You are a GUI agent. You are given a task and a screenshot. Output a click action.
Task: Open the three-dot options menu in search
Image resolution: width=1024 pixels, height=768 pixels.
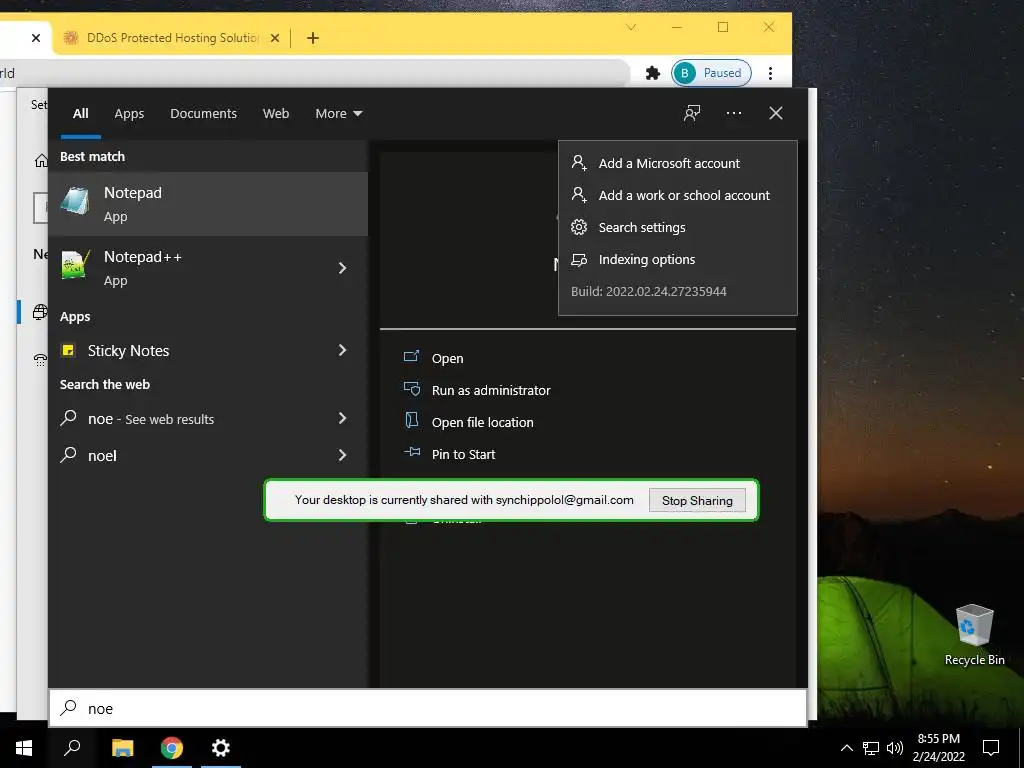pos(733,113)
